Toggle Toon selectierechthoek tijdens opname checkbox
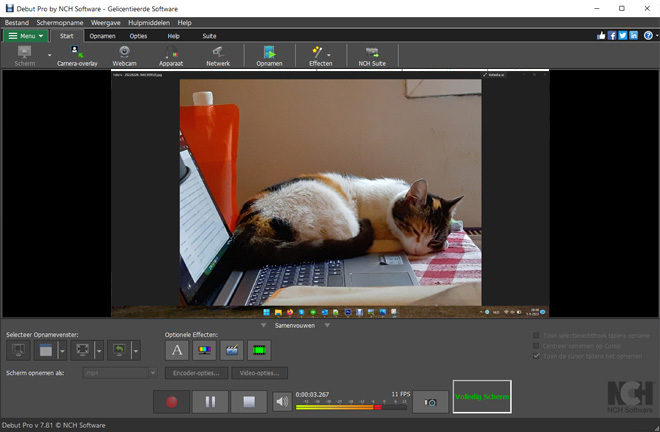660x432 pixels. tap(536, 336)
